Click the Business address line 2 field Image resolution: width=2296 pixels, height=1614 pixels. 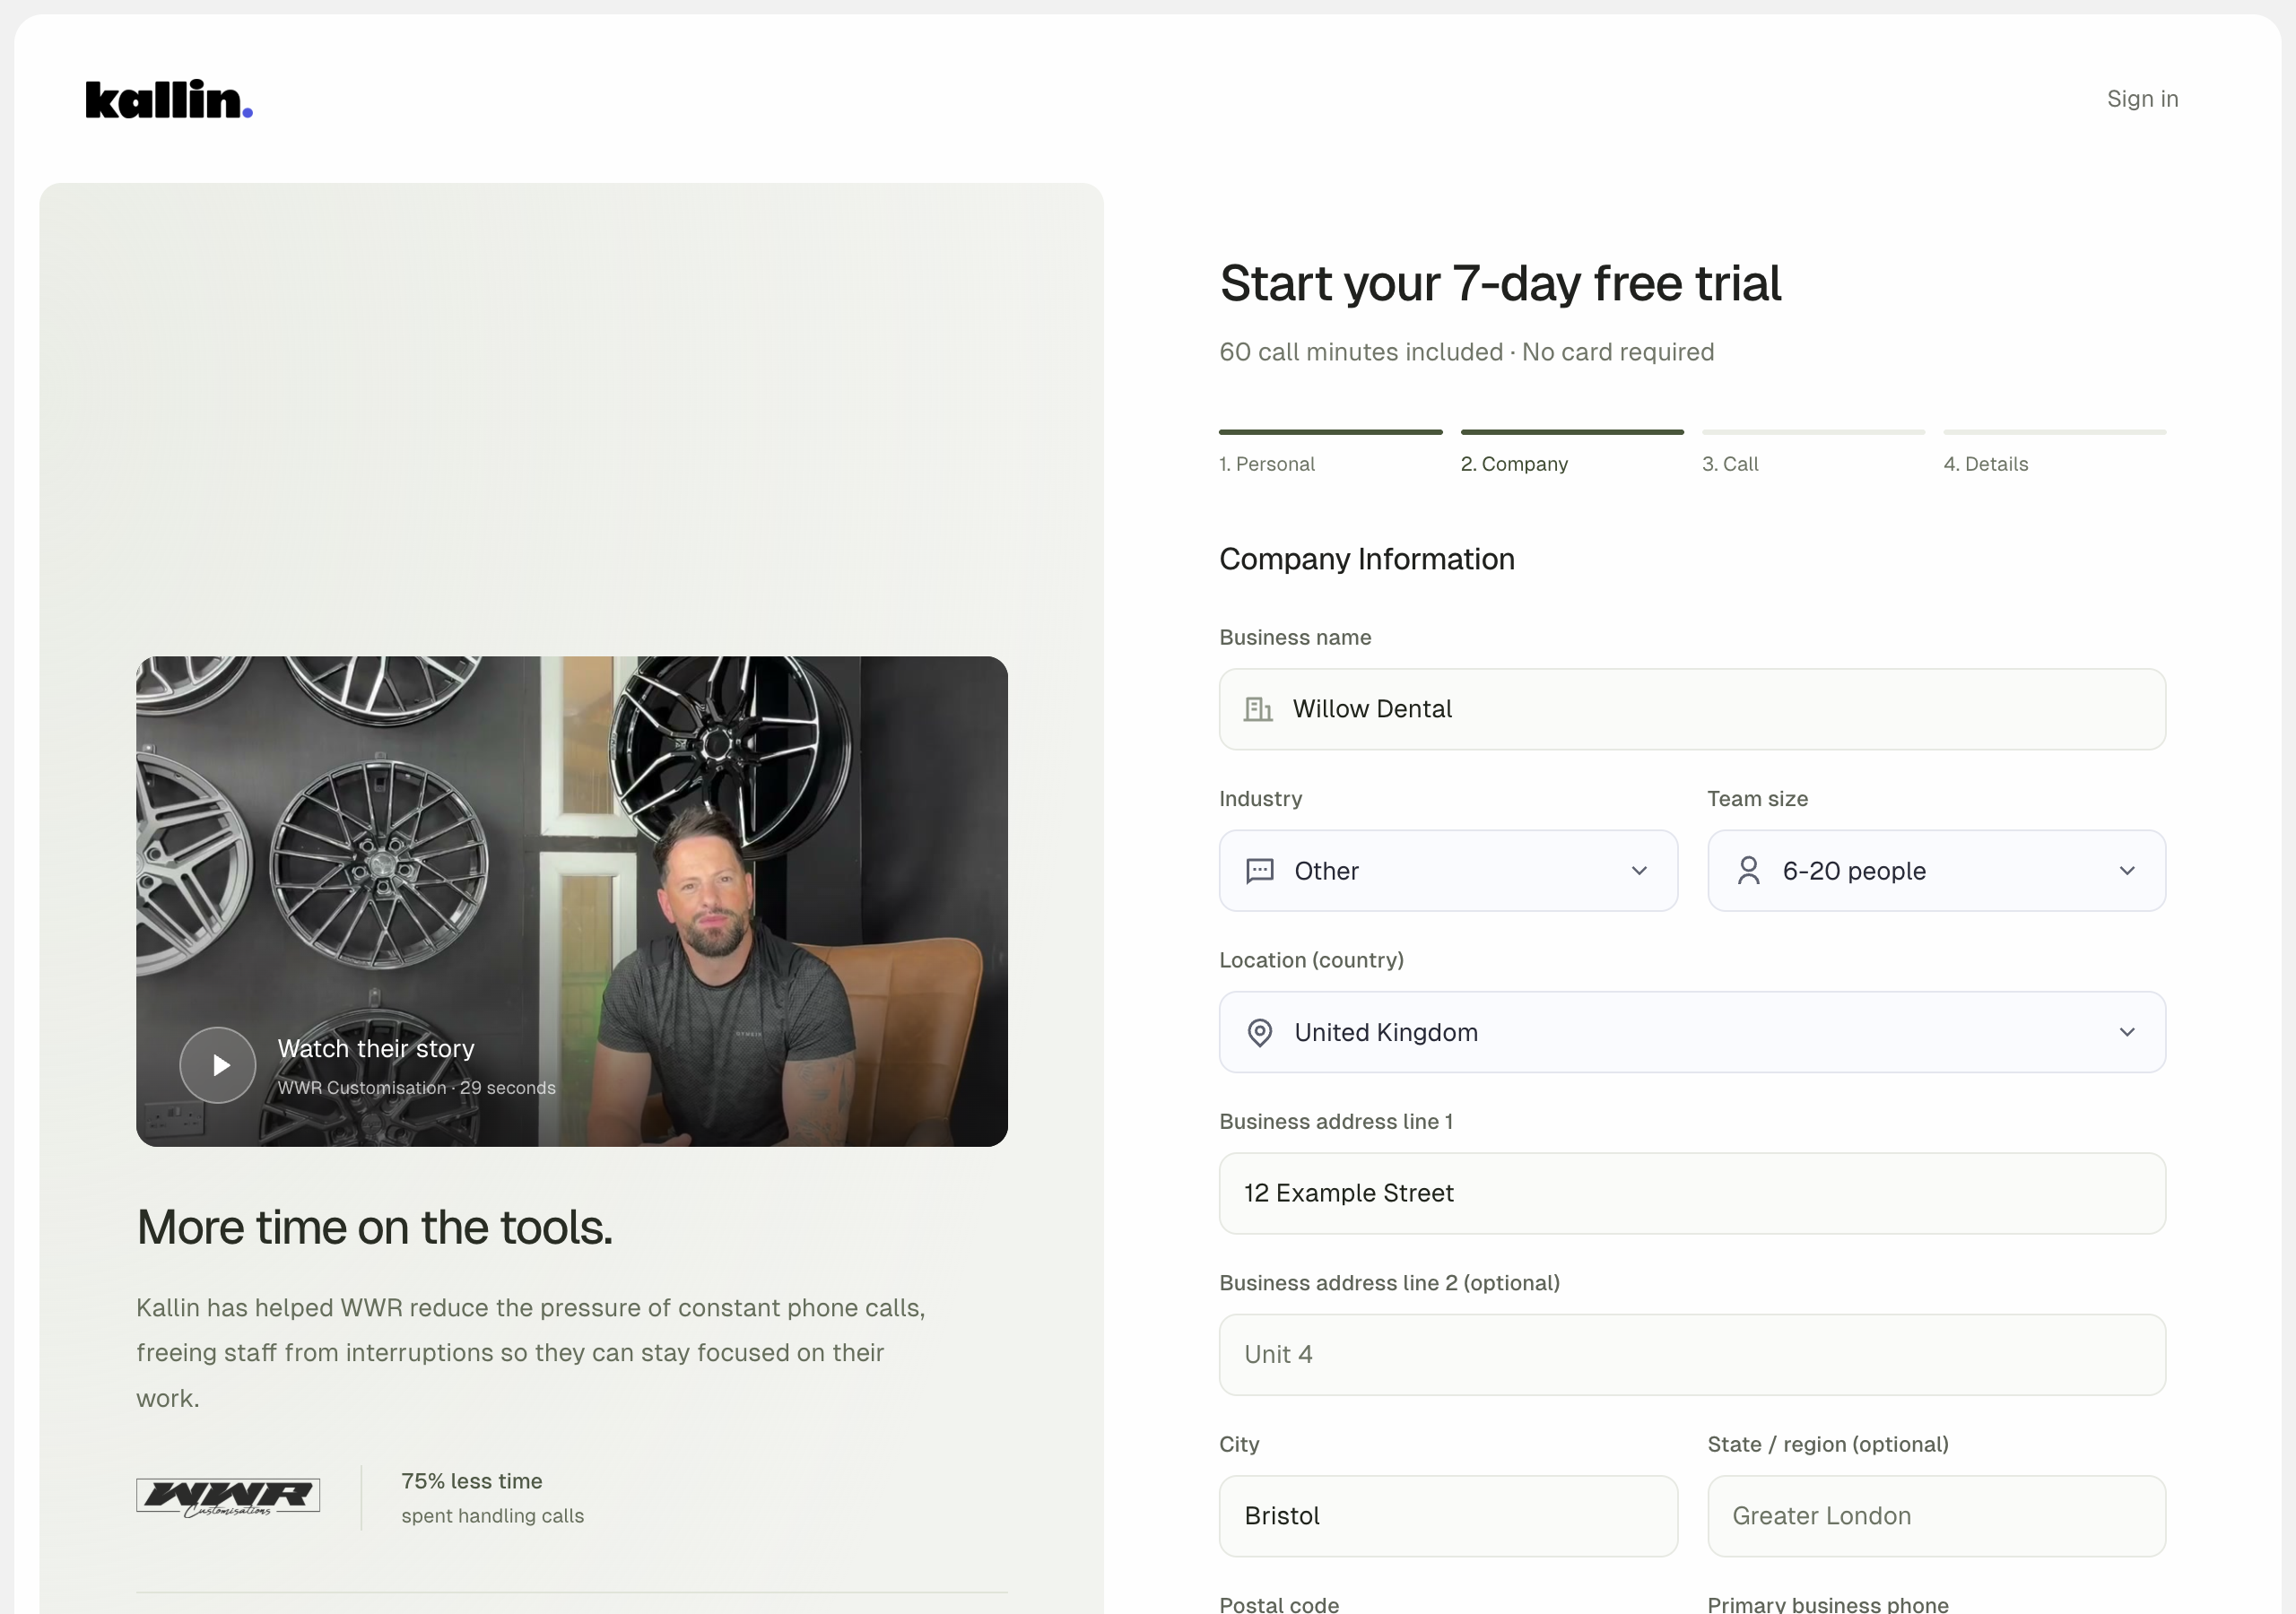pos(1692,1355)
